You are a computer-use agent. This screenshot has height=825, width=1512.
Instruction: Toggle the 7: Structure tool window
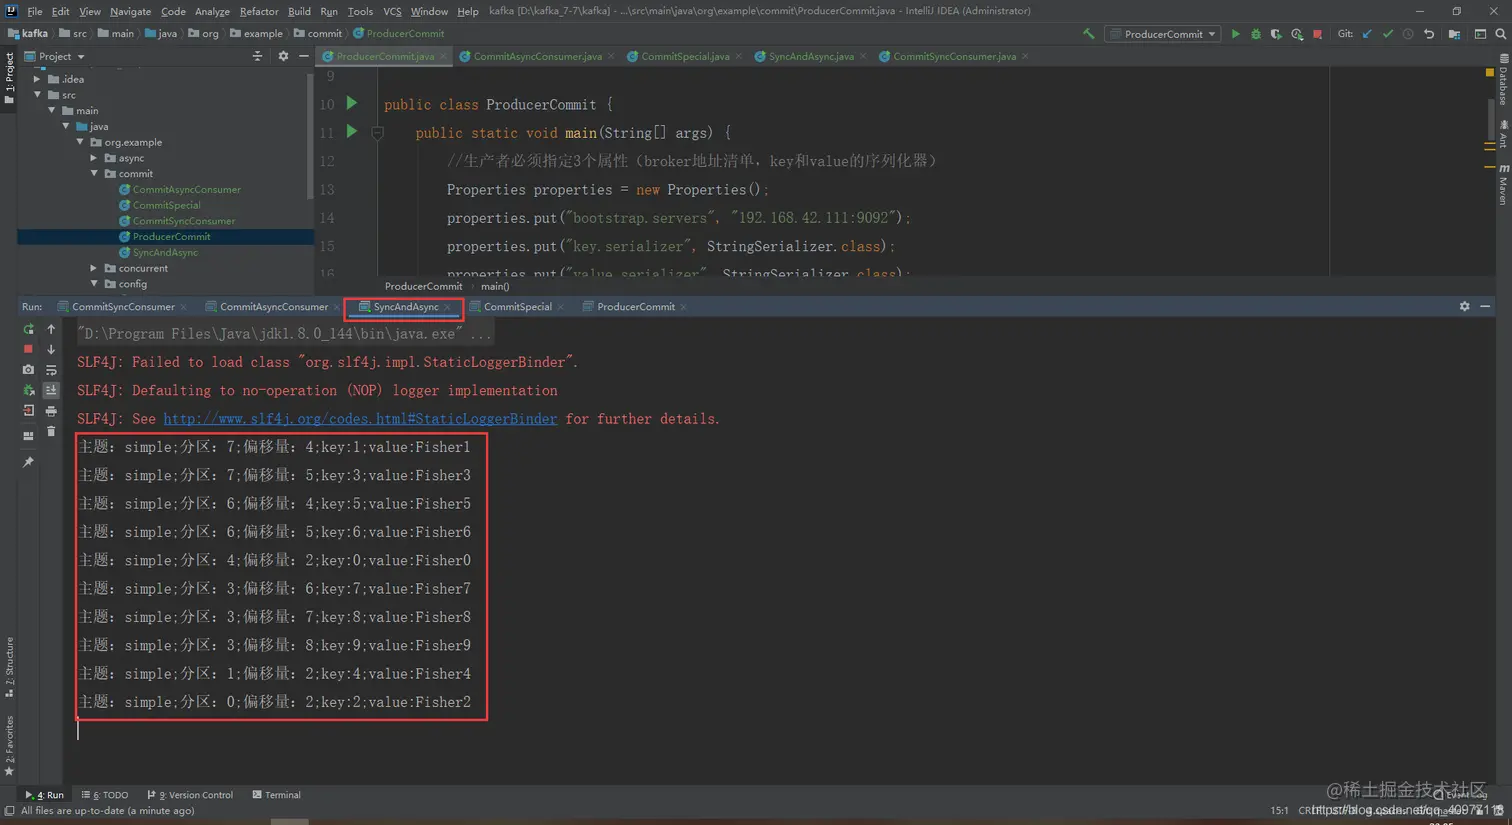9,666
